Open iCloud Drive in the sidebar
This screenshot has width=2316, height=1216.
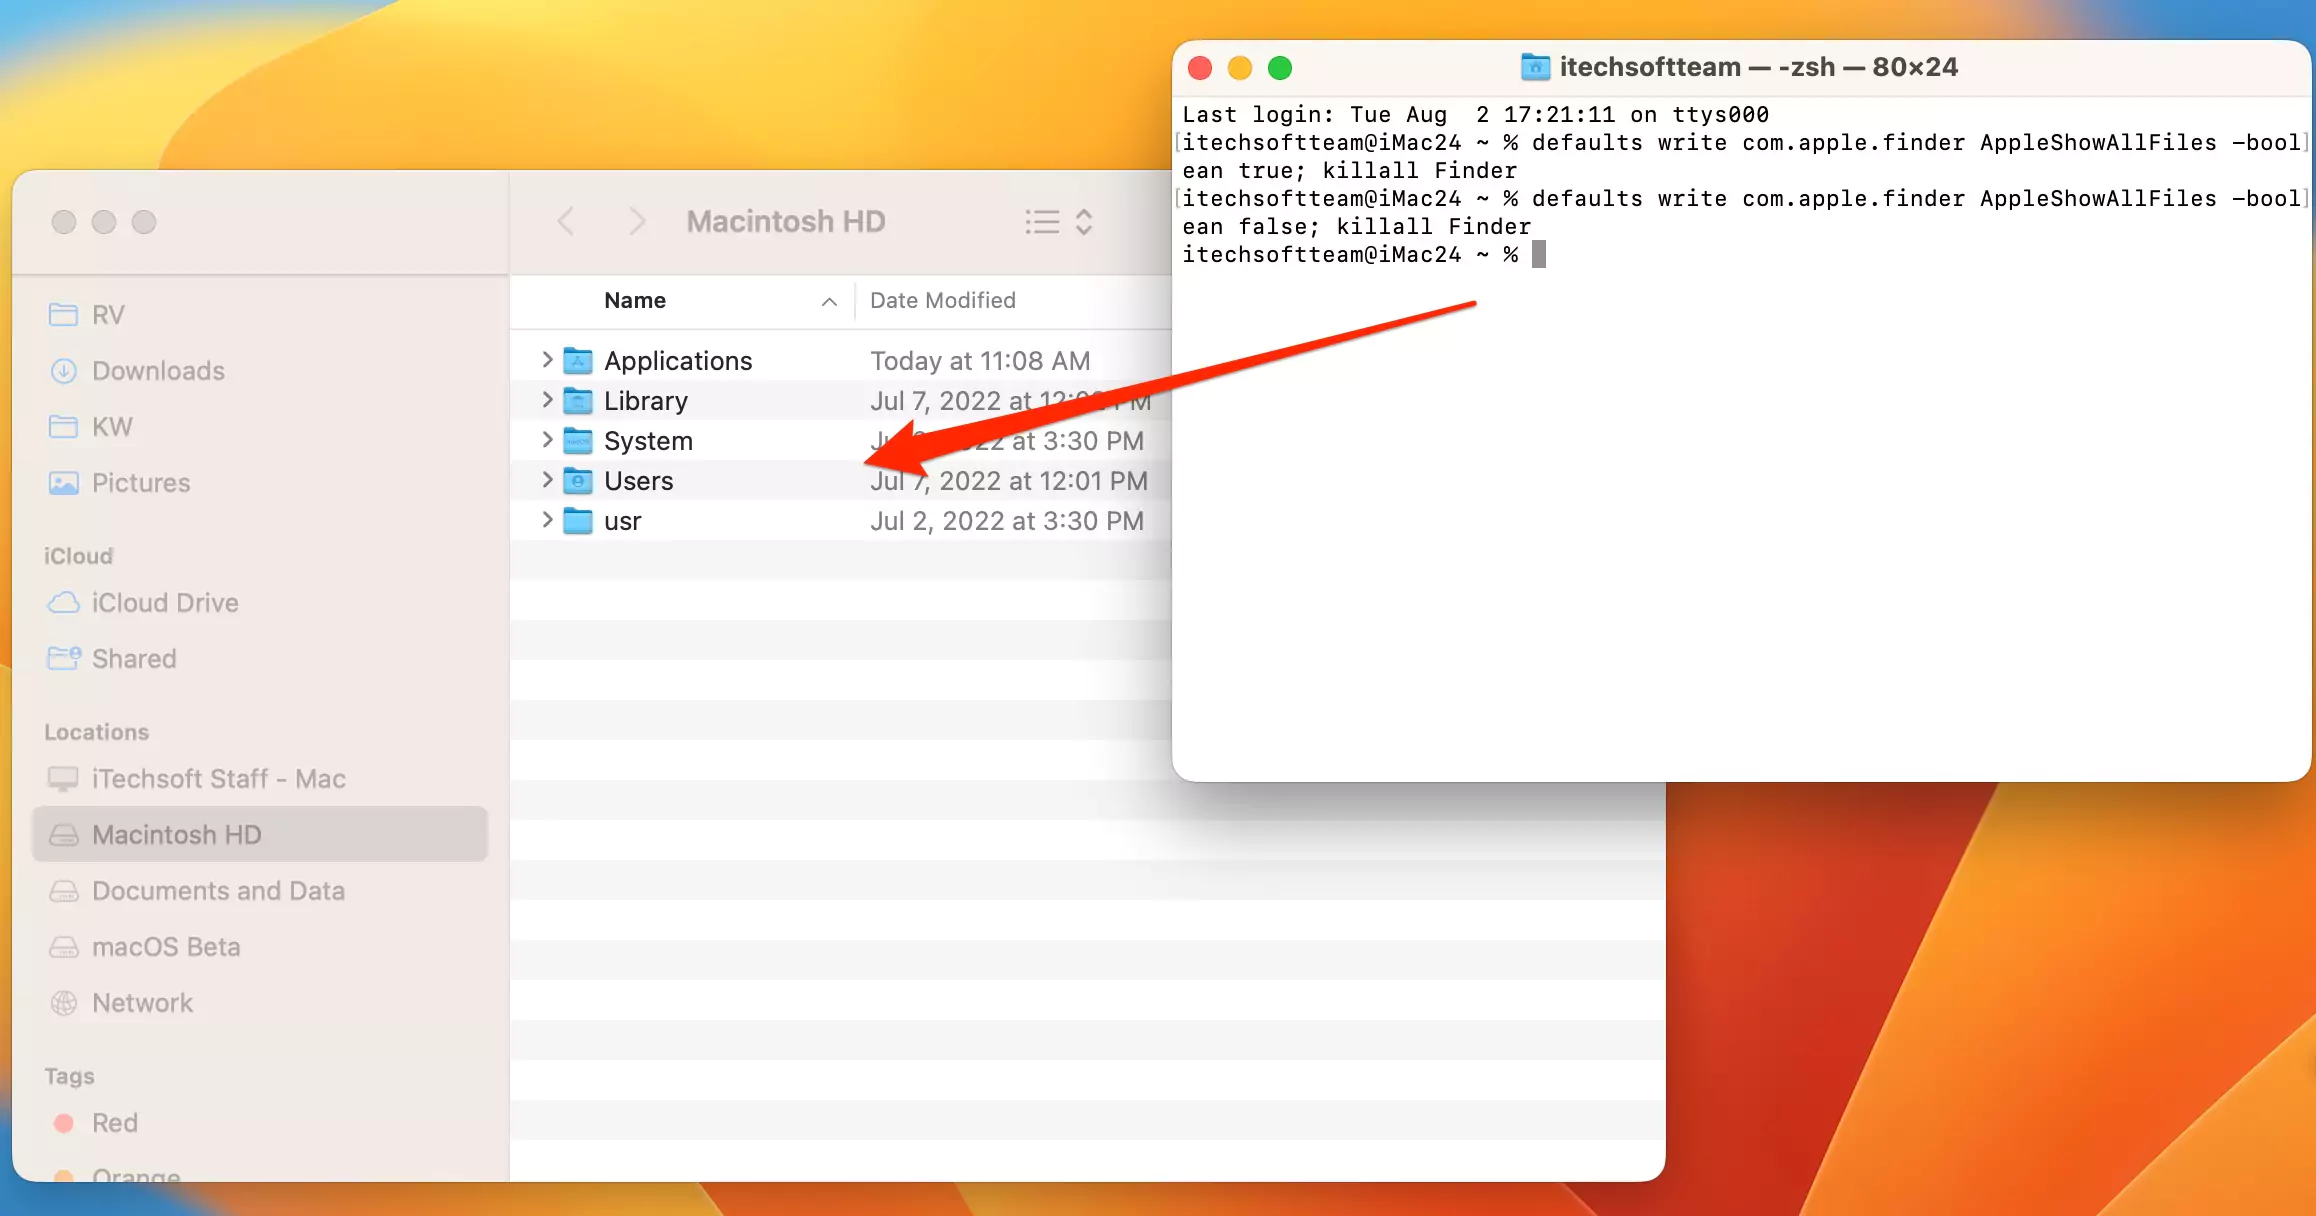260,603
